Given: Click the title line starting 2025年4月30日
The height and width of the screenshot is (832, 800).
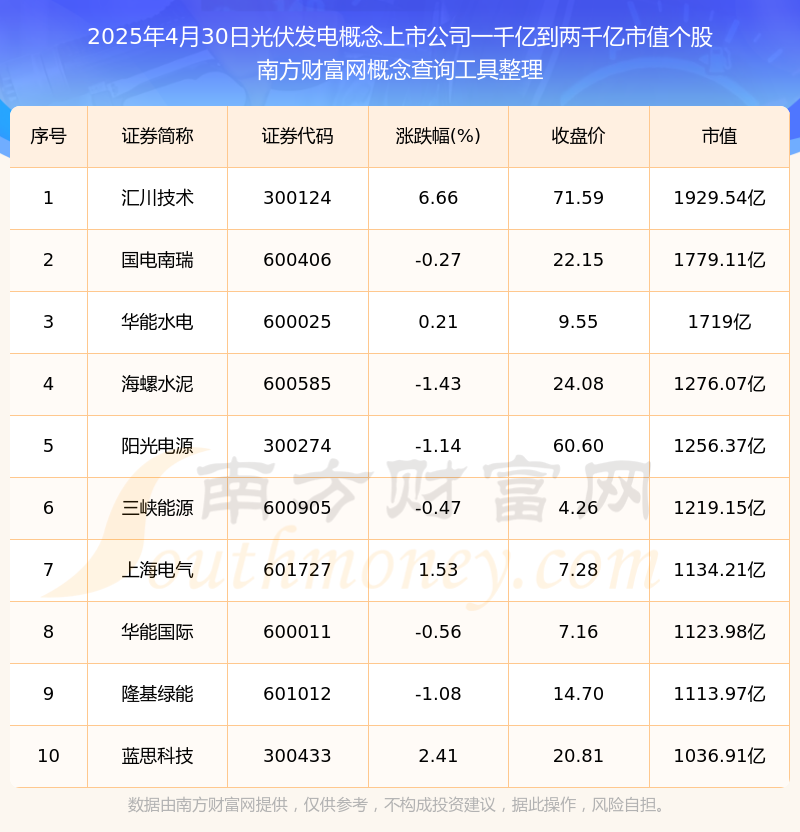Looking at the screenshot, I should click(x=400, y=37).
